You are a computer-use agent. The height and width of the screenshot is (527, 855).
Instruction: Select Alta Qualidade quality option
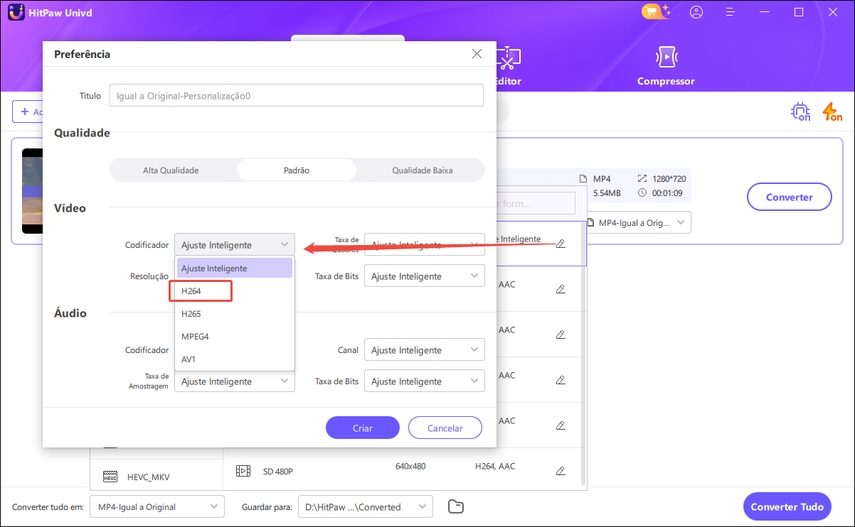click(x=171, y=170)
